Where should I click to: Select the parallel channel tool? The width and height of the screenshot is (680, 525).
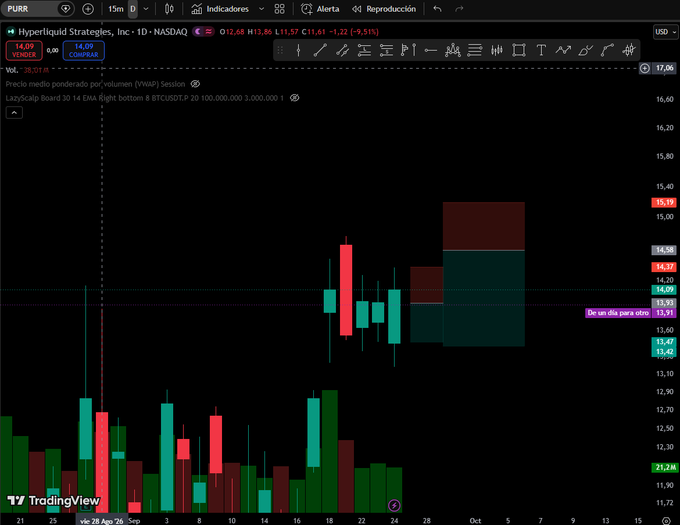pos(342,50)
